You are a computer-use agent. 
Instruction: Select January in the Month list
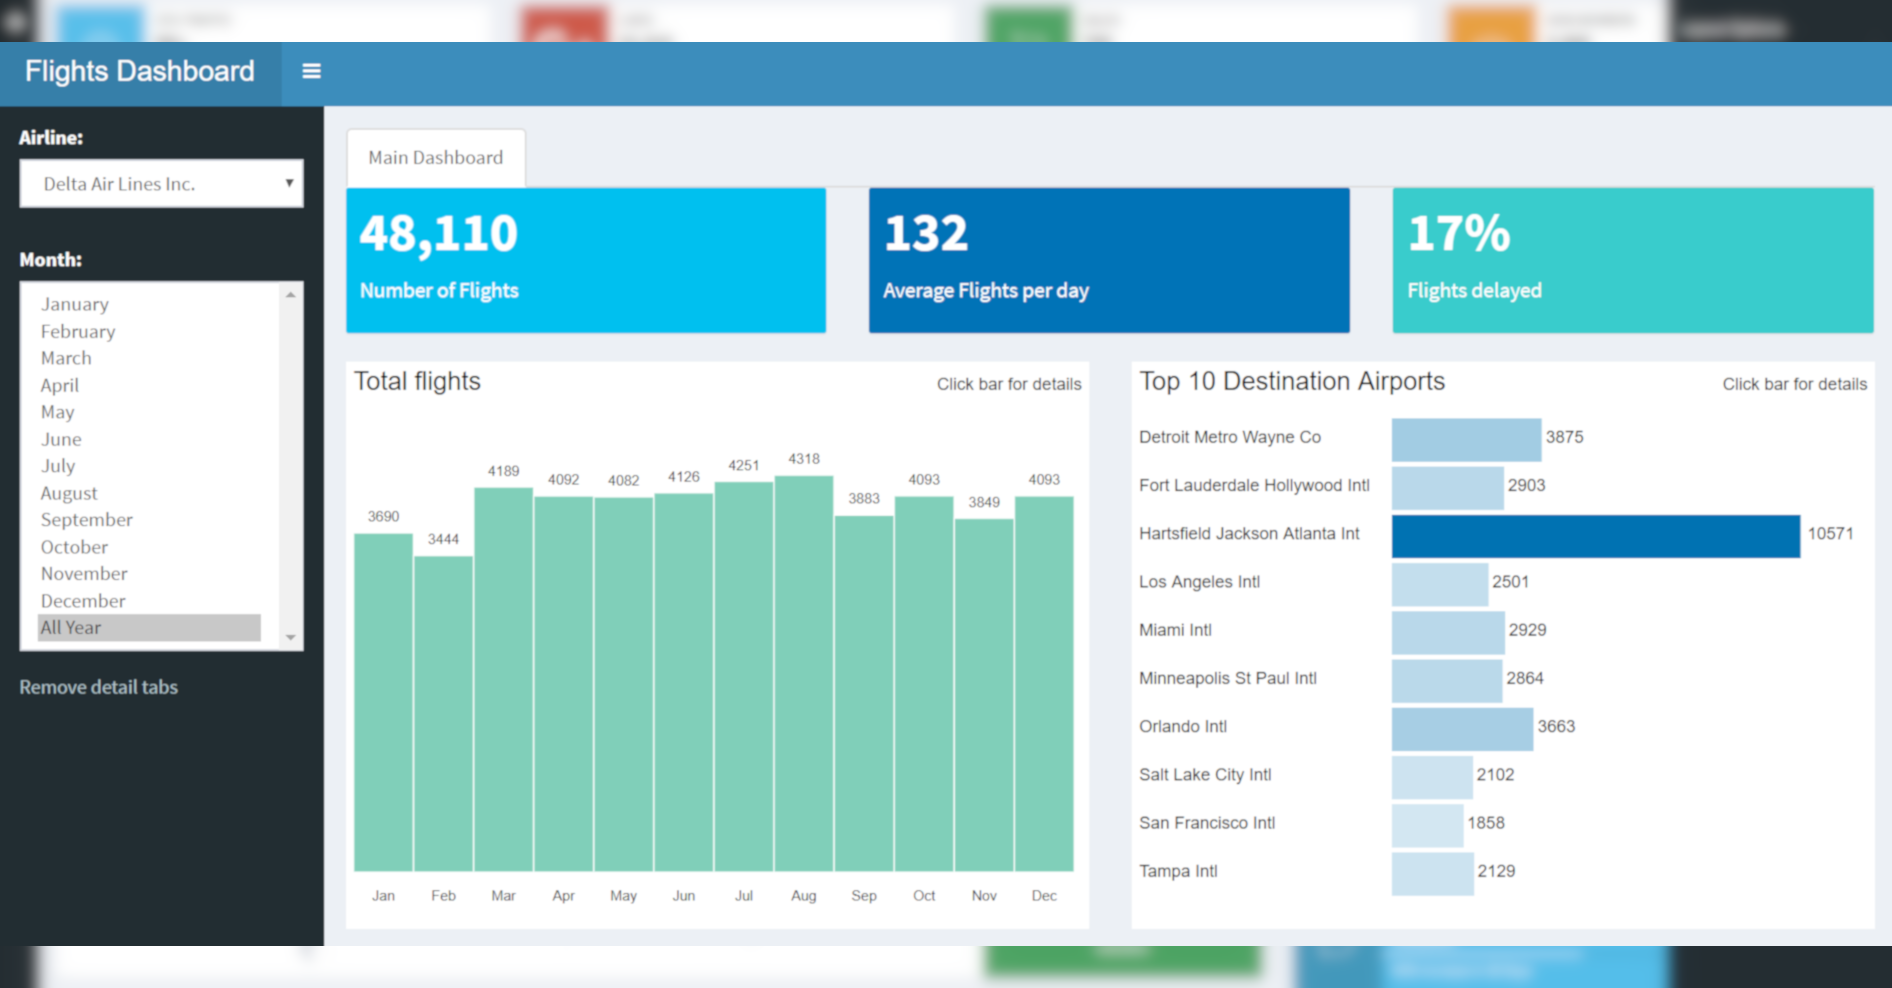tap(75, 304)
